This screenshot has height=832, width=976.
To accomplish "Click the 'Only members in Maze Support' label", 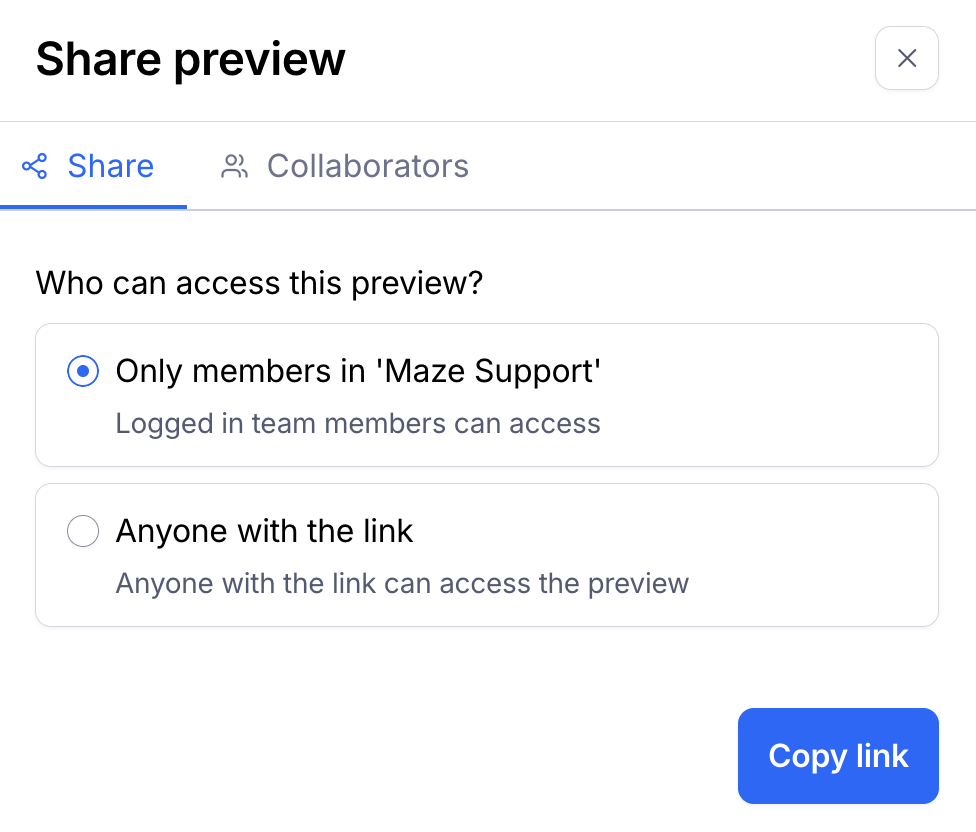I will (x=358, y=372).
